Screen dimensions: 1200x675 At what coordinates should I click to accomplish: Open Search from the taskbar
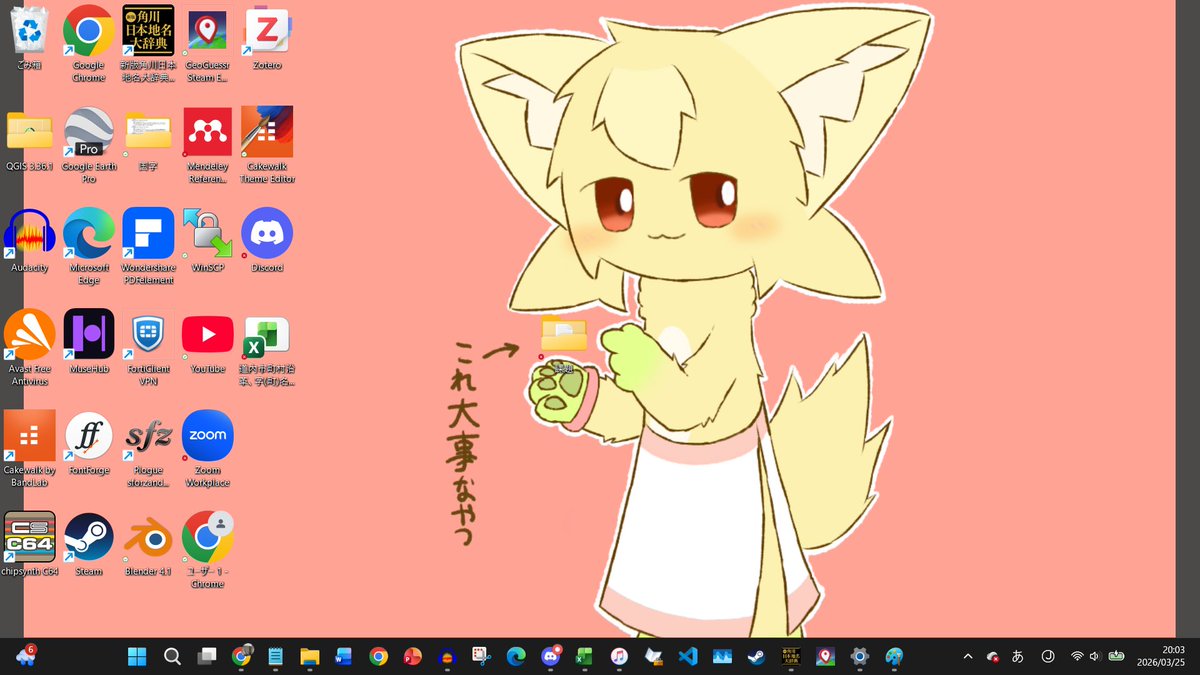click(172, 657)
